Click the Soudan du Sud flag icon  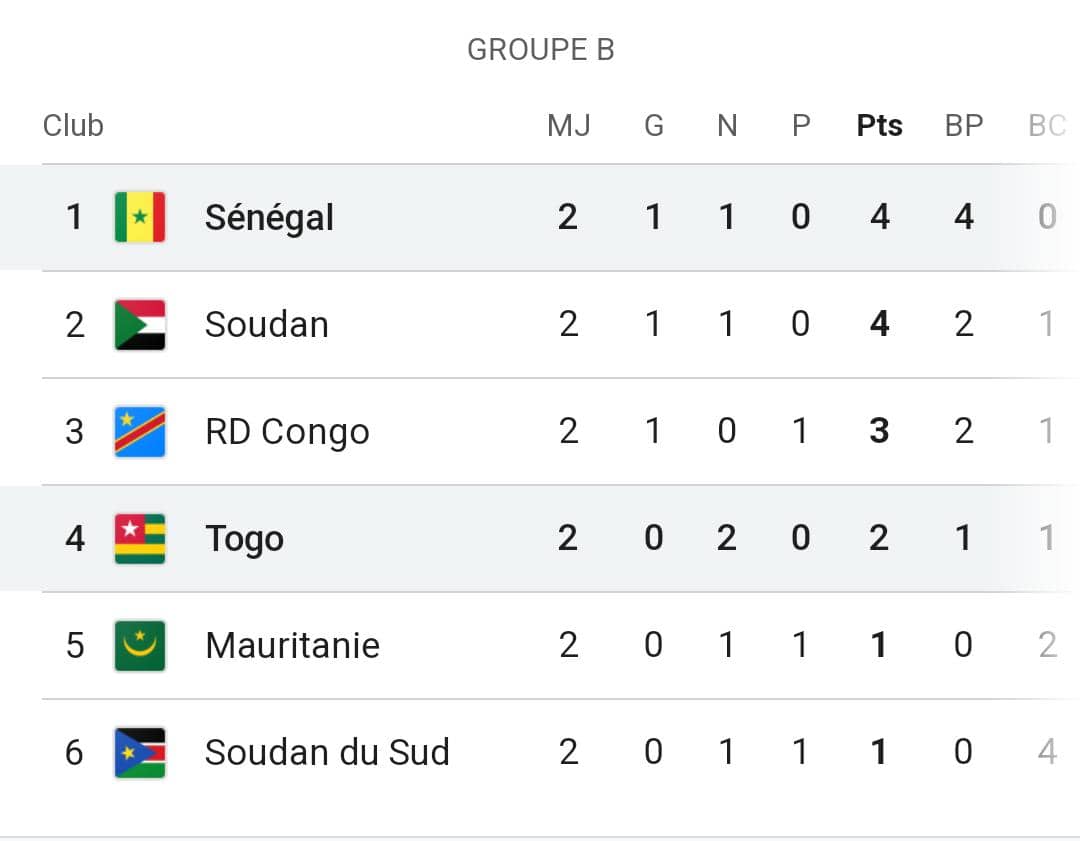[x=140, y=753]
